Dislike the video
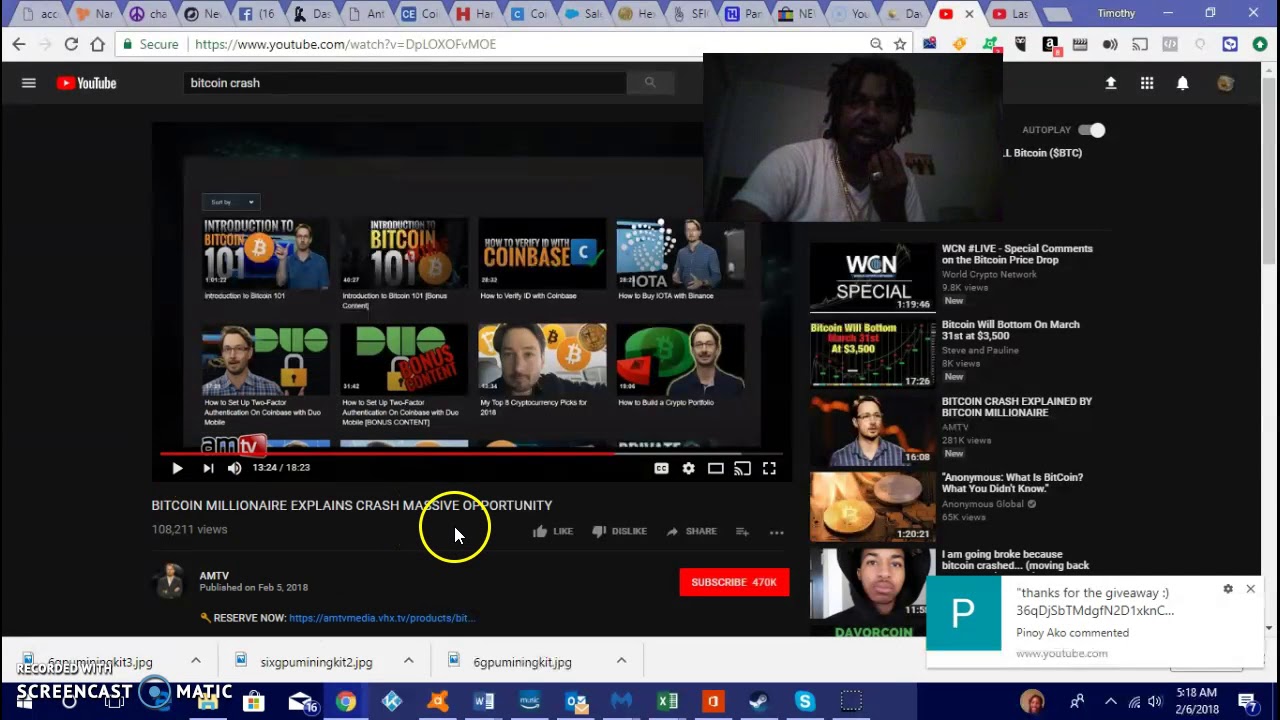This screenshot has height=720, width=1280. point(619,531)
